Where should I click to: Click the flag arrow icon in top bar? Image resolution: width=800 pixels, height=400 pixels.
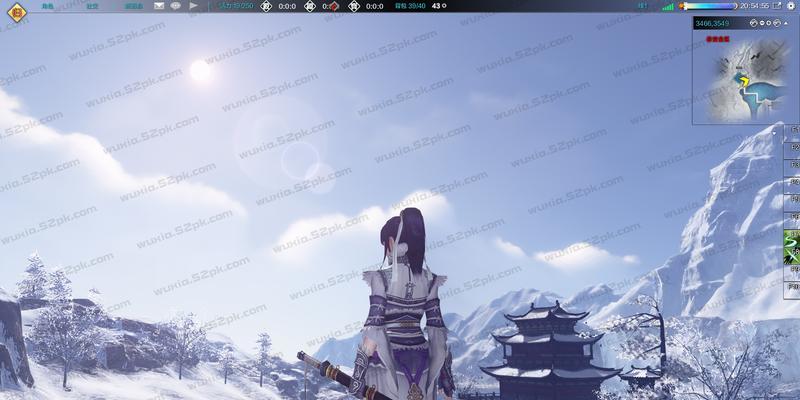pyautogui.click(x=193, y=6)
